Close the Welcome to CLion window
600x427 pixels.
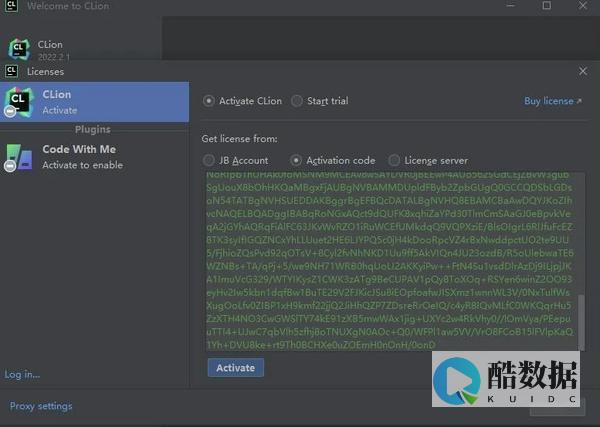coord(583,5)
